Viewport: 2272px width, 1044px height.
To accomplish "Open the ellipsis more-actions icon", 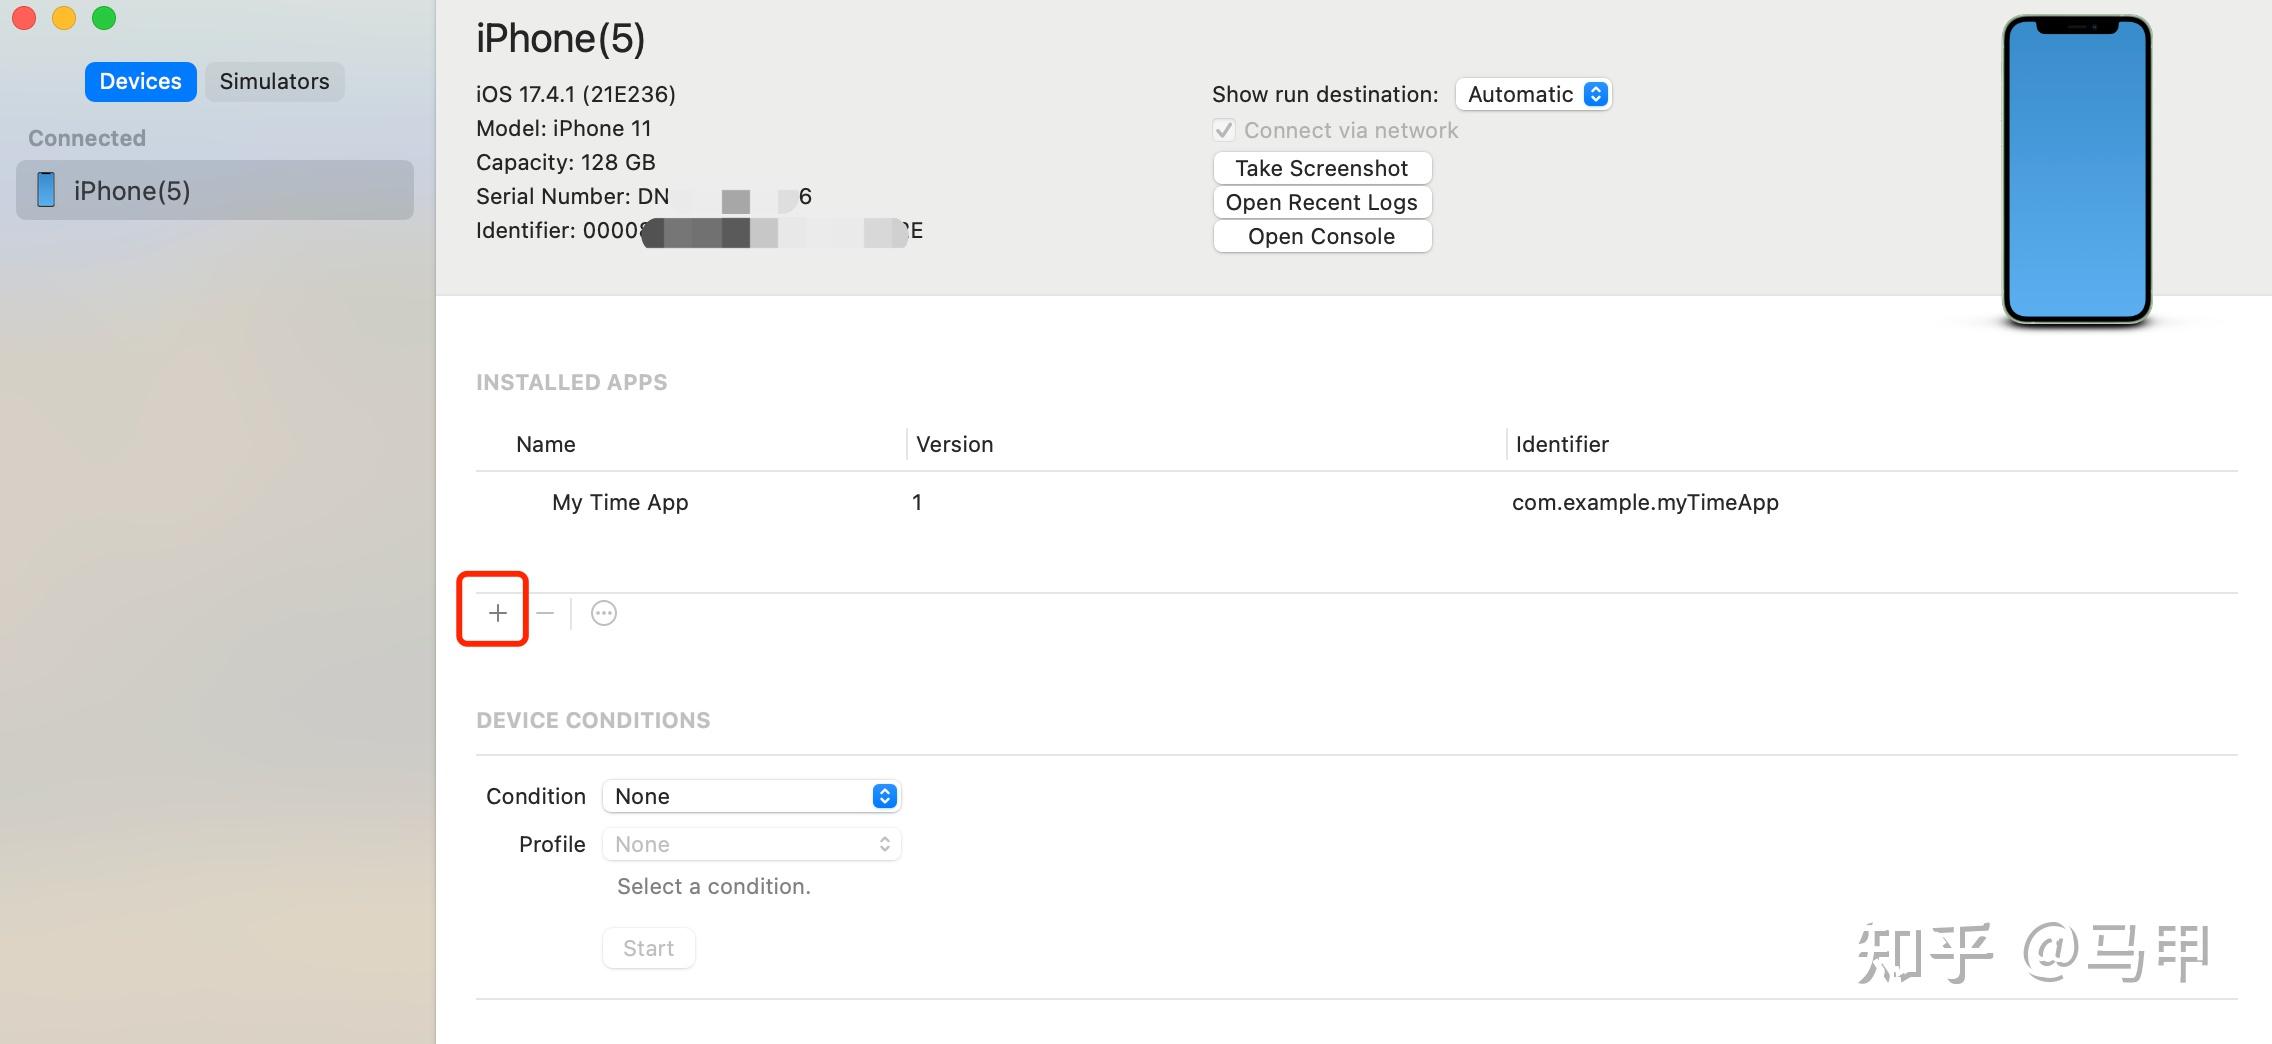I will [604, 613].
